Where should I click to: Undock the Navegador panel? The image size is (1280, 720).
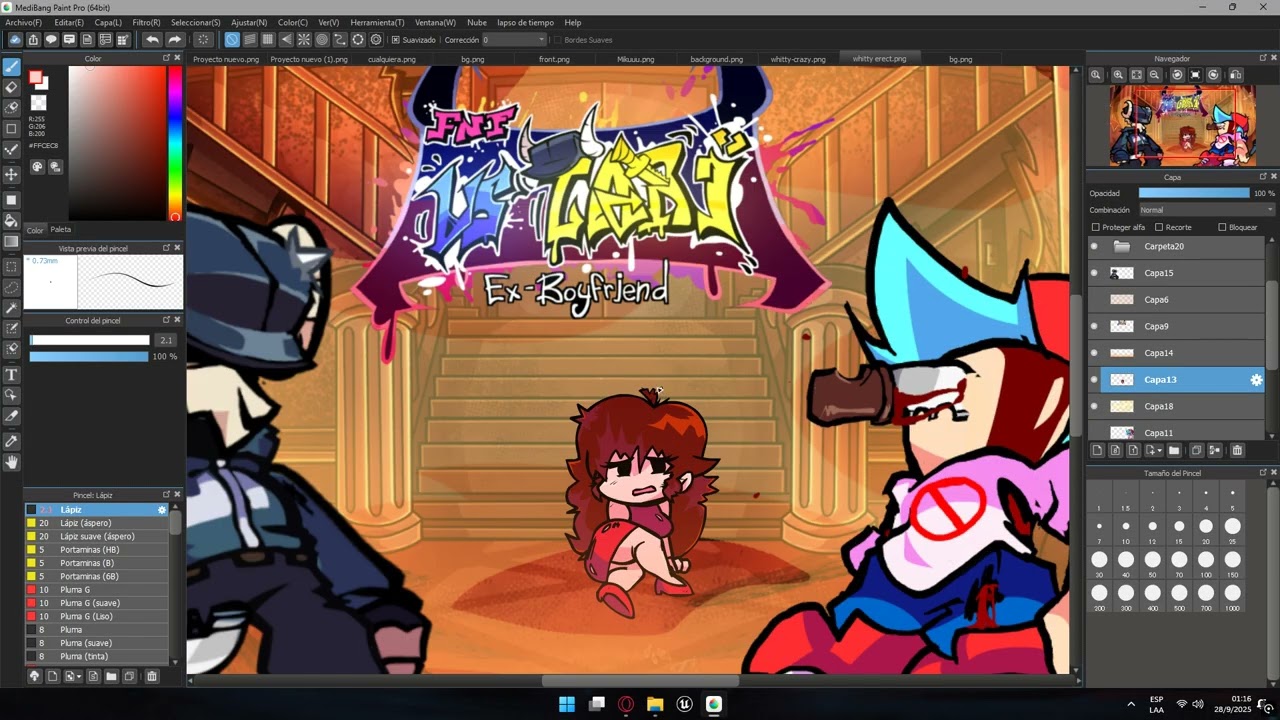pos(1261,58)
